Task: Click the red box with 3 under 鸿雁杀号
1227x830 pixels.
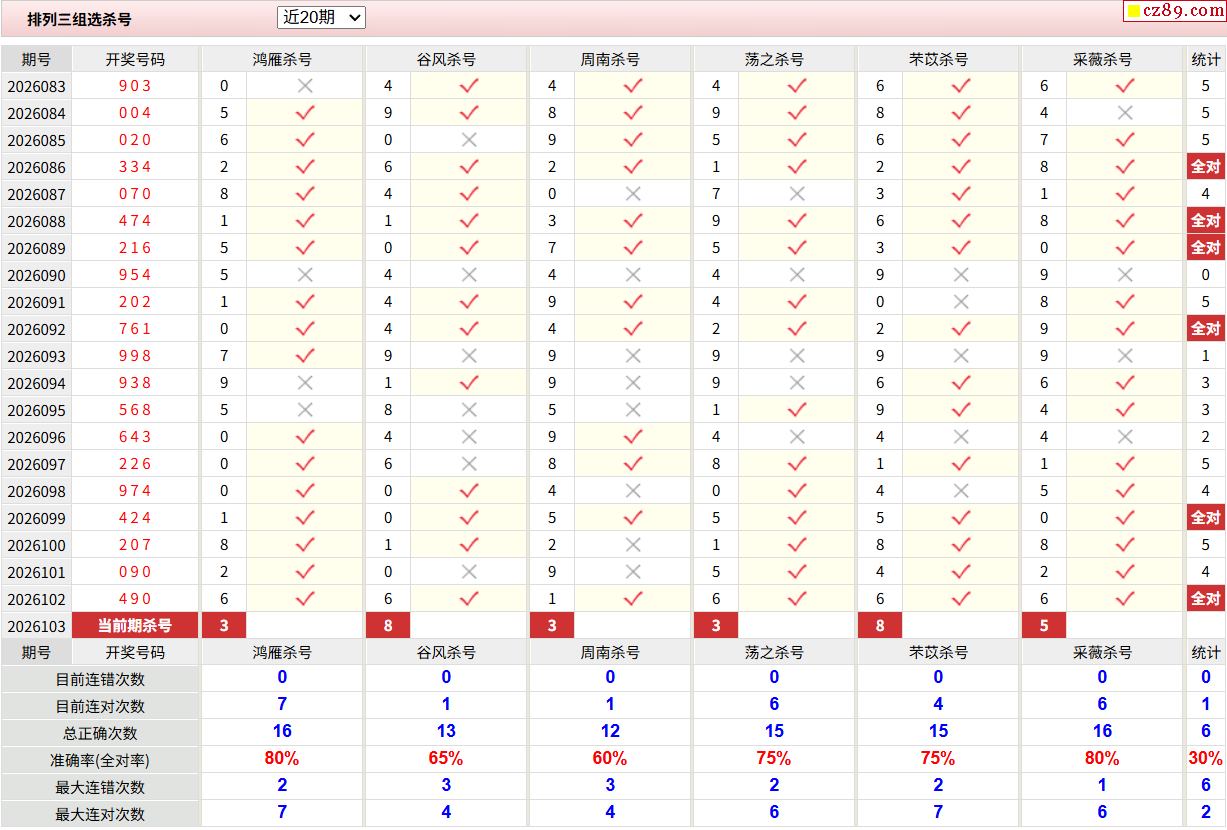Action: tap(224, 626)
